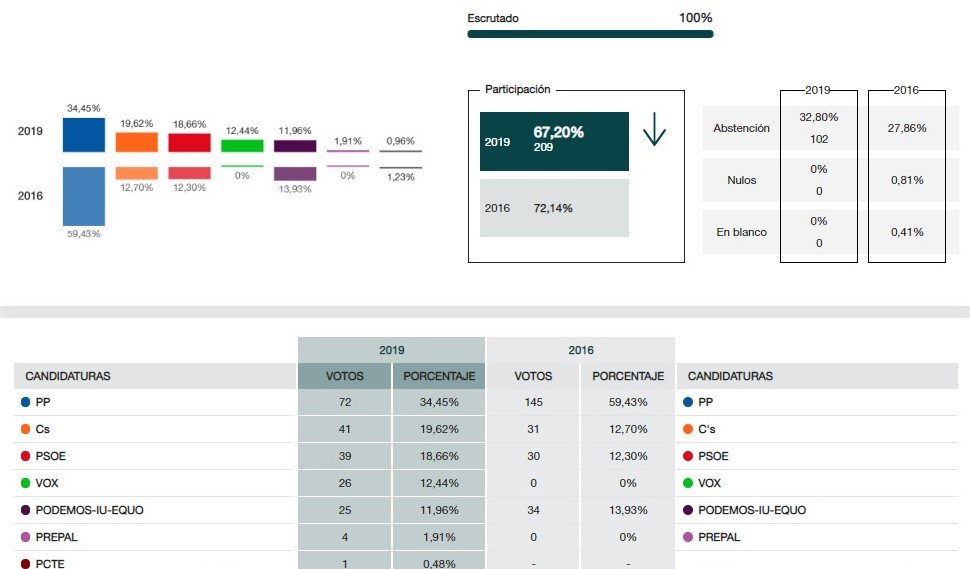
Task: Click the red PSOE dot in 2016 candidaturas
Action: coord(688,456)
